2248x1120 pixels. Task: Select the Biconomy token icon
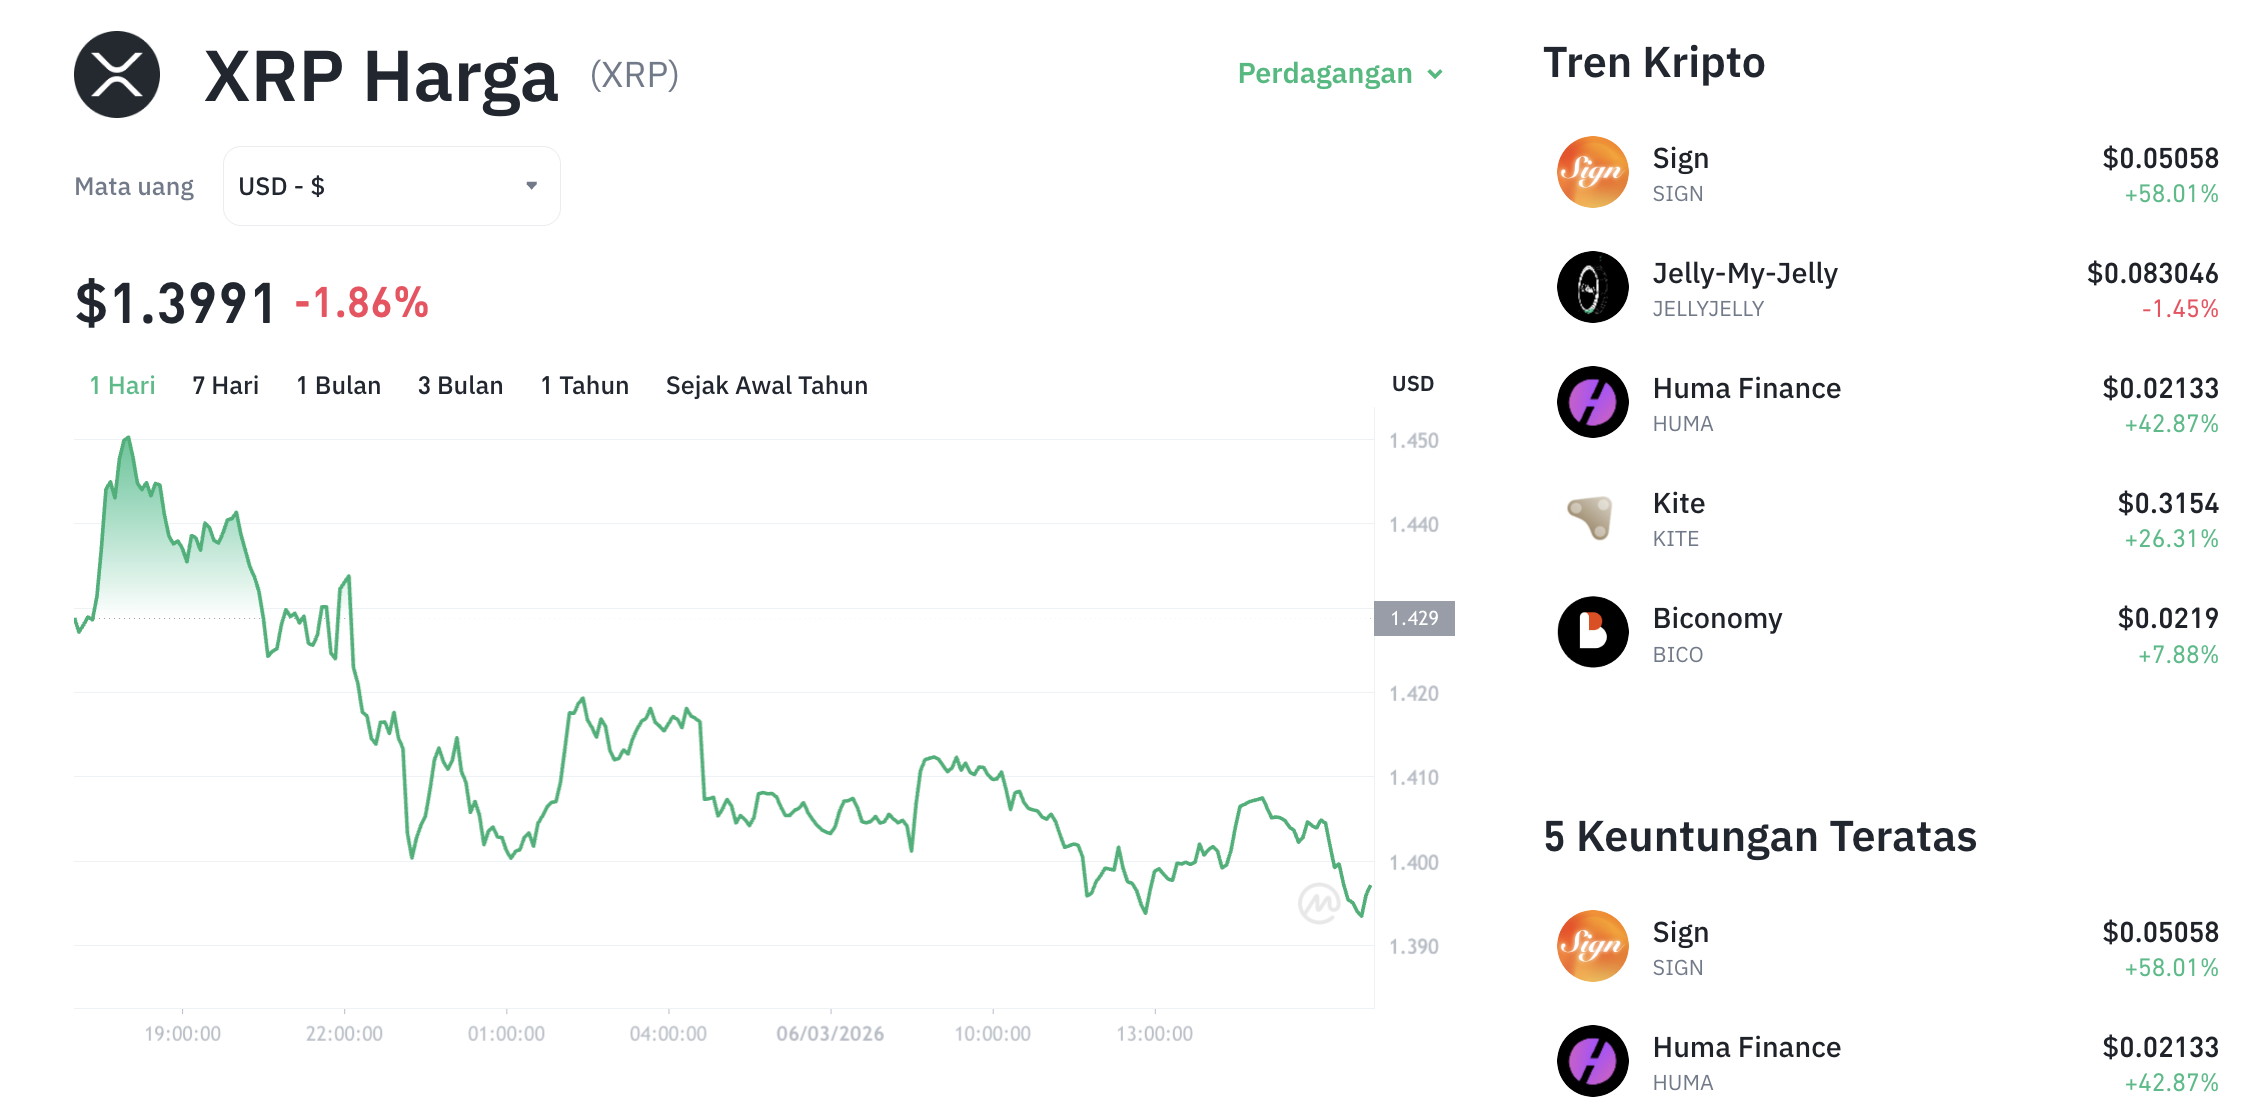1592,632
